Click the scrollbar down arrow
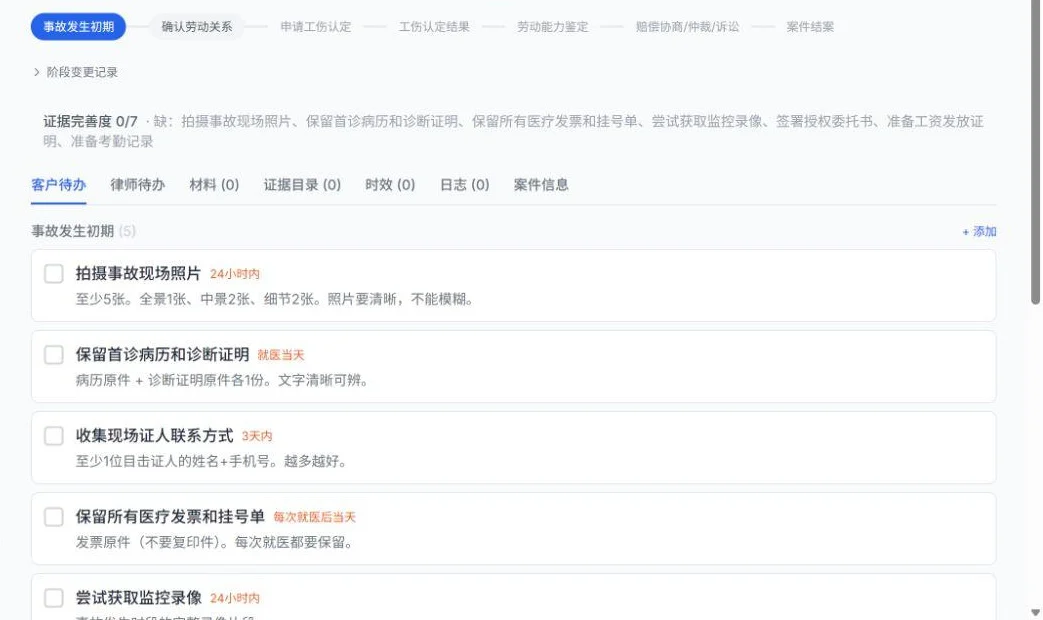The image size is (1043, 620). [x=1036, y=612]
